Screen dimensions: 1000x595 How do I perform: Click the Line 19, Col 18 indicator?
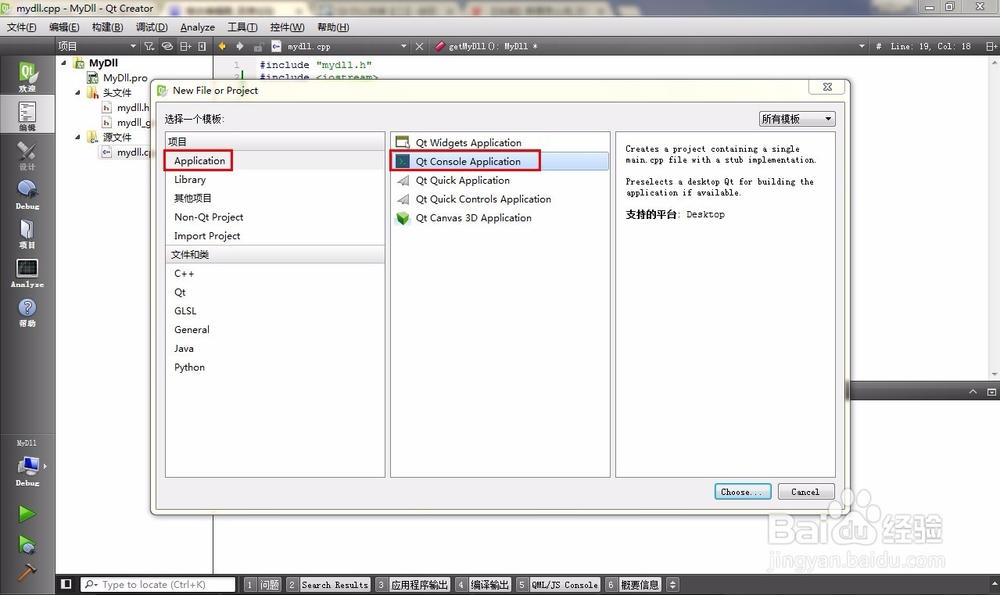(930, 46)
